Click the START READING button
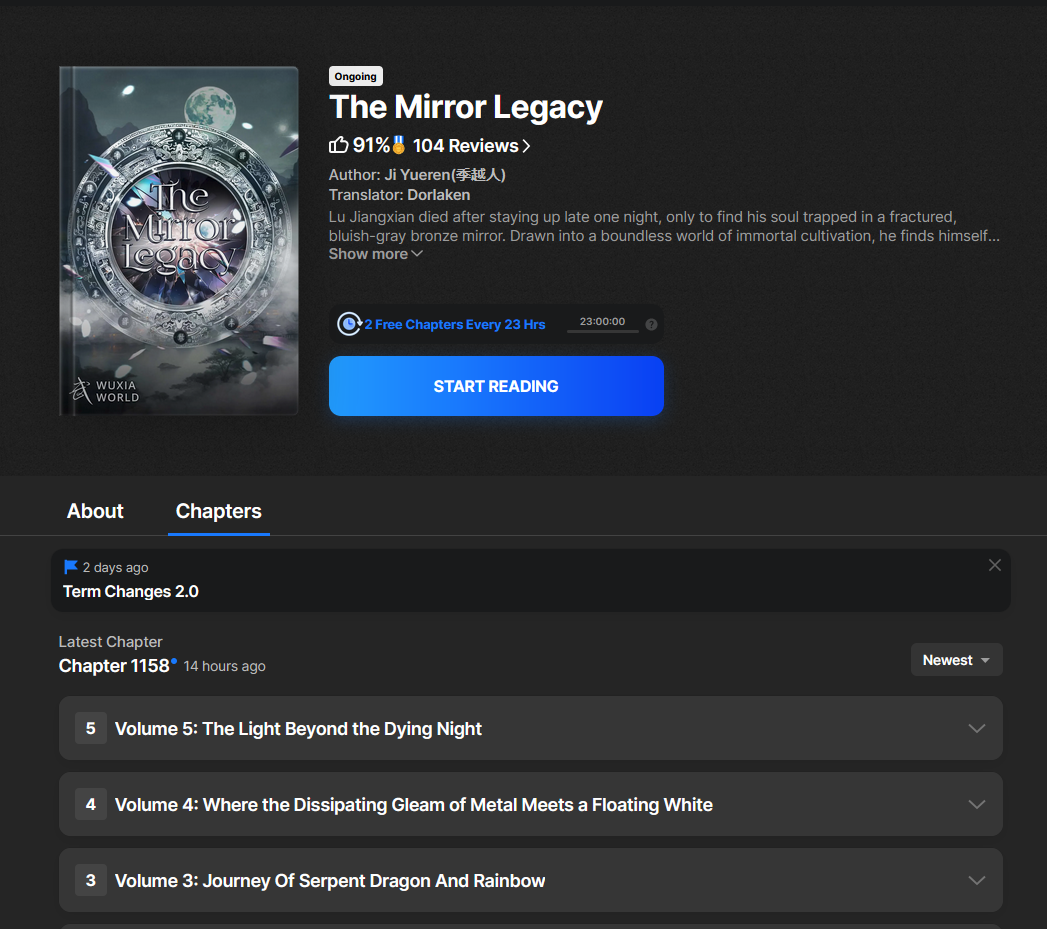Viewport: 1047px width, 929px height. (496, 386)
